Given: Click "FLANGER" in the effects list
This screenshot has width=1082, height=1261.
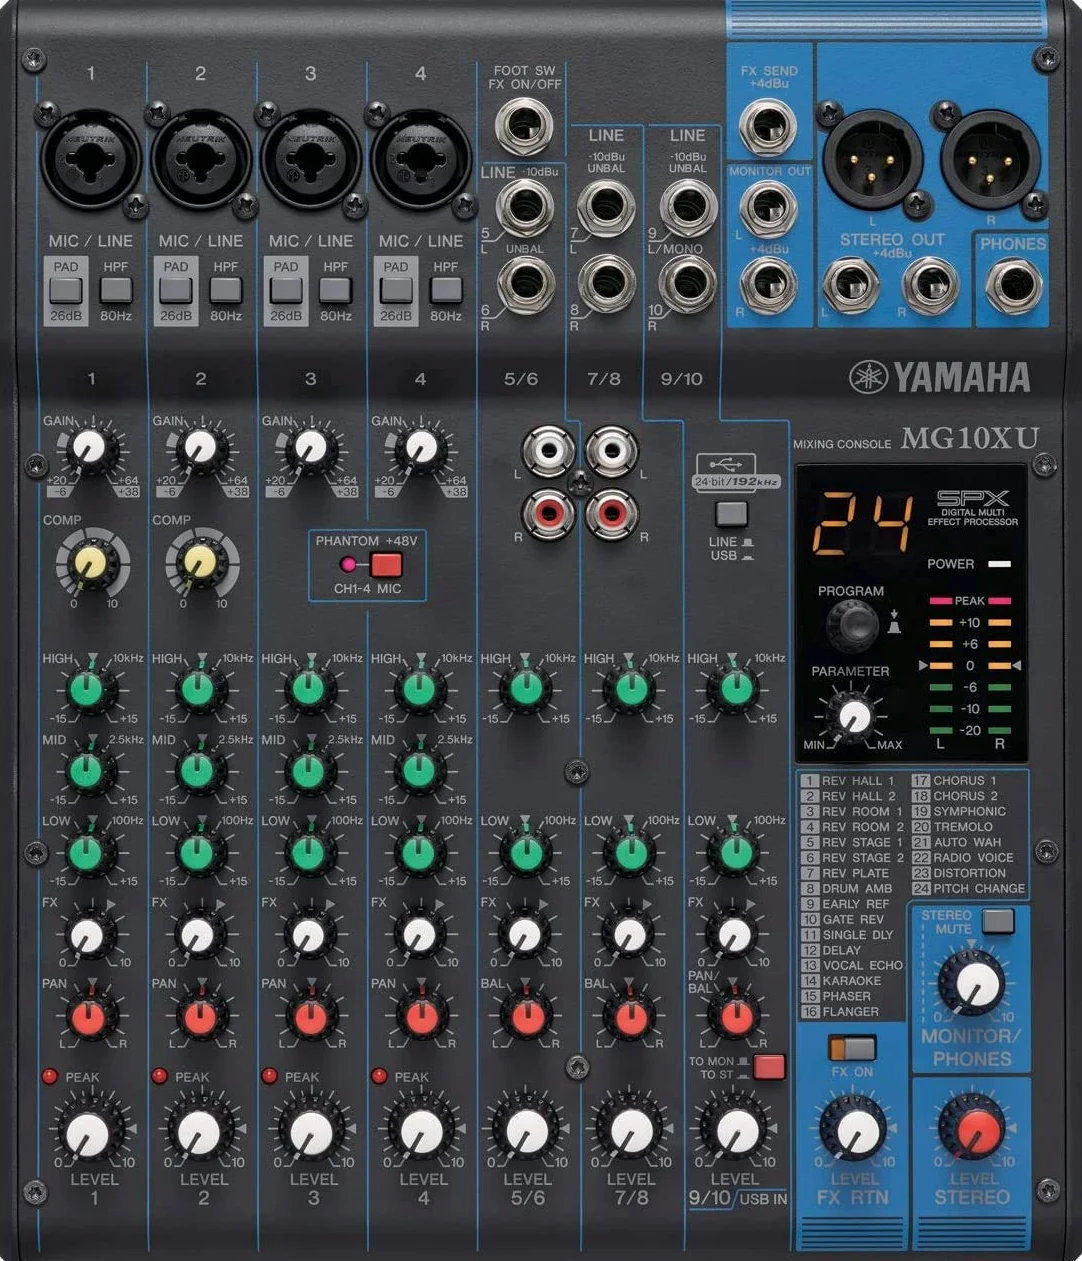Looking at the screenshot, I should (x=850, y=1012).
